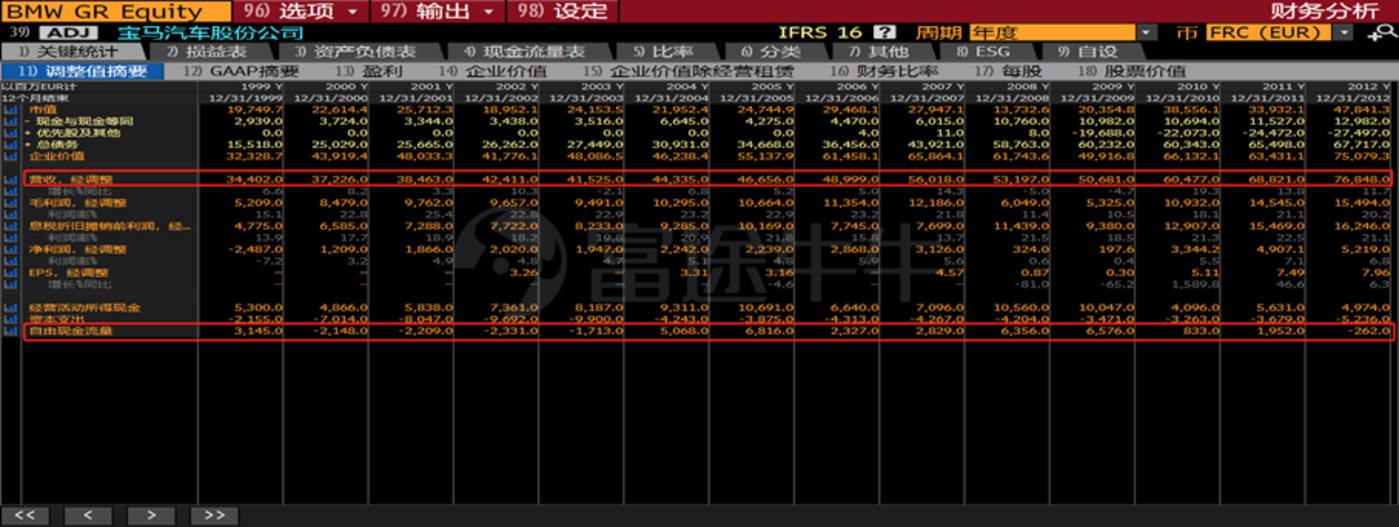
Task: Click 2012 free cash flow value -262.0
Action: pos(1369,330)
